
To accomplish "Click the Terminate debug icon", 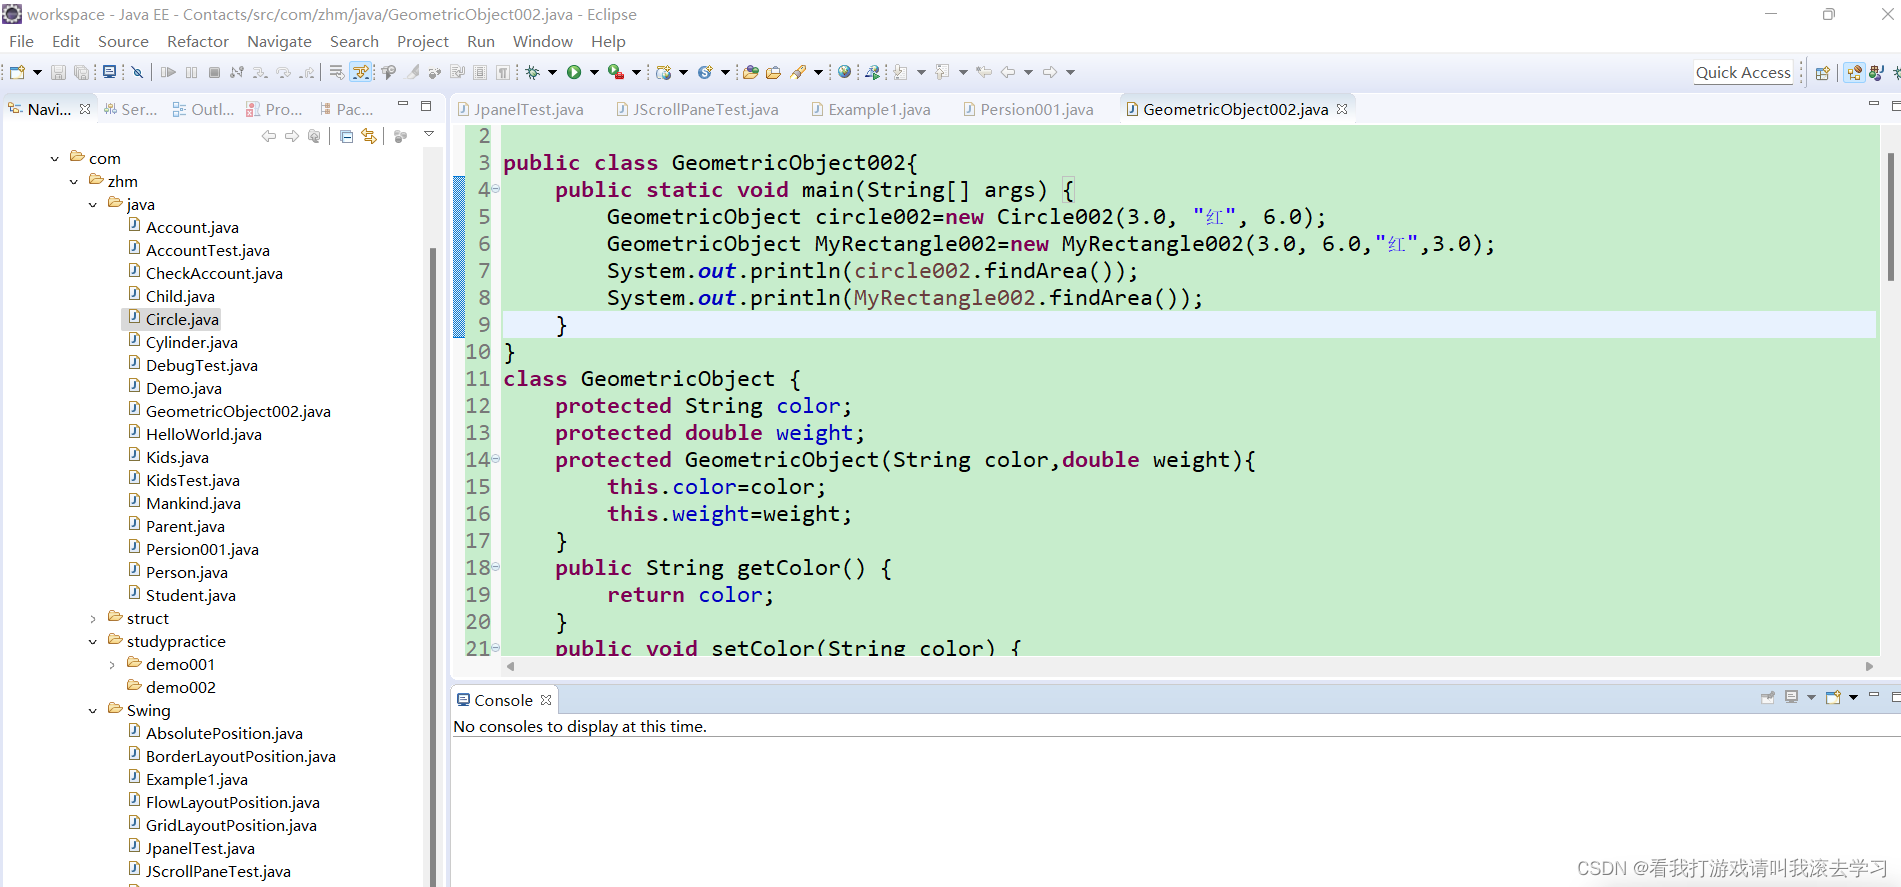I will pos(214,72).
